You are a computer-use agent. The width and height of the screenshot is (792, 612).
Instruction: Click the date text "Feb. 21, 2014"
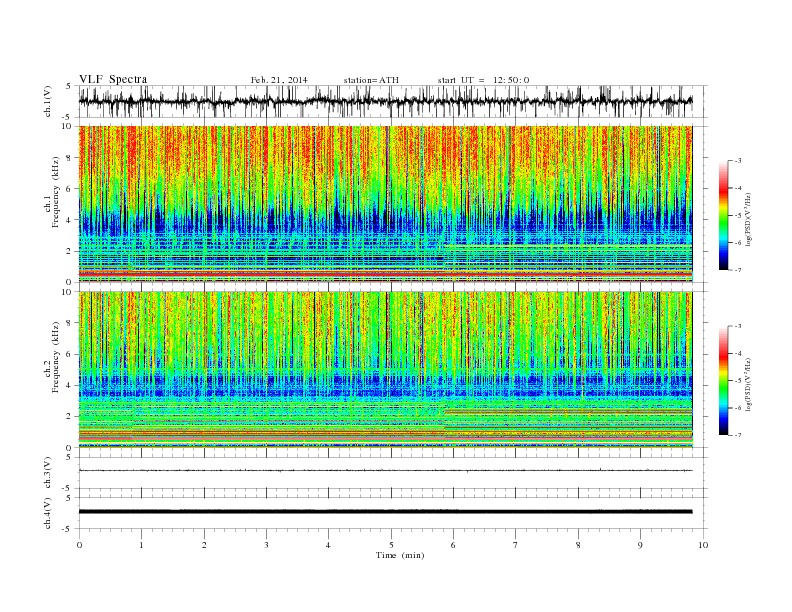(x=279, y=80)
